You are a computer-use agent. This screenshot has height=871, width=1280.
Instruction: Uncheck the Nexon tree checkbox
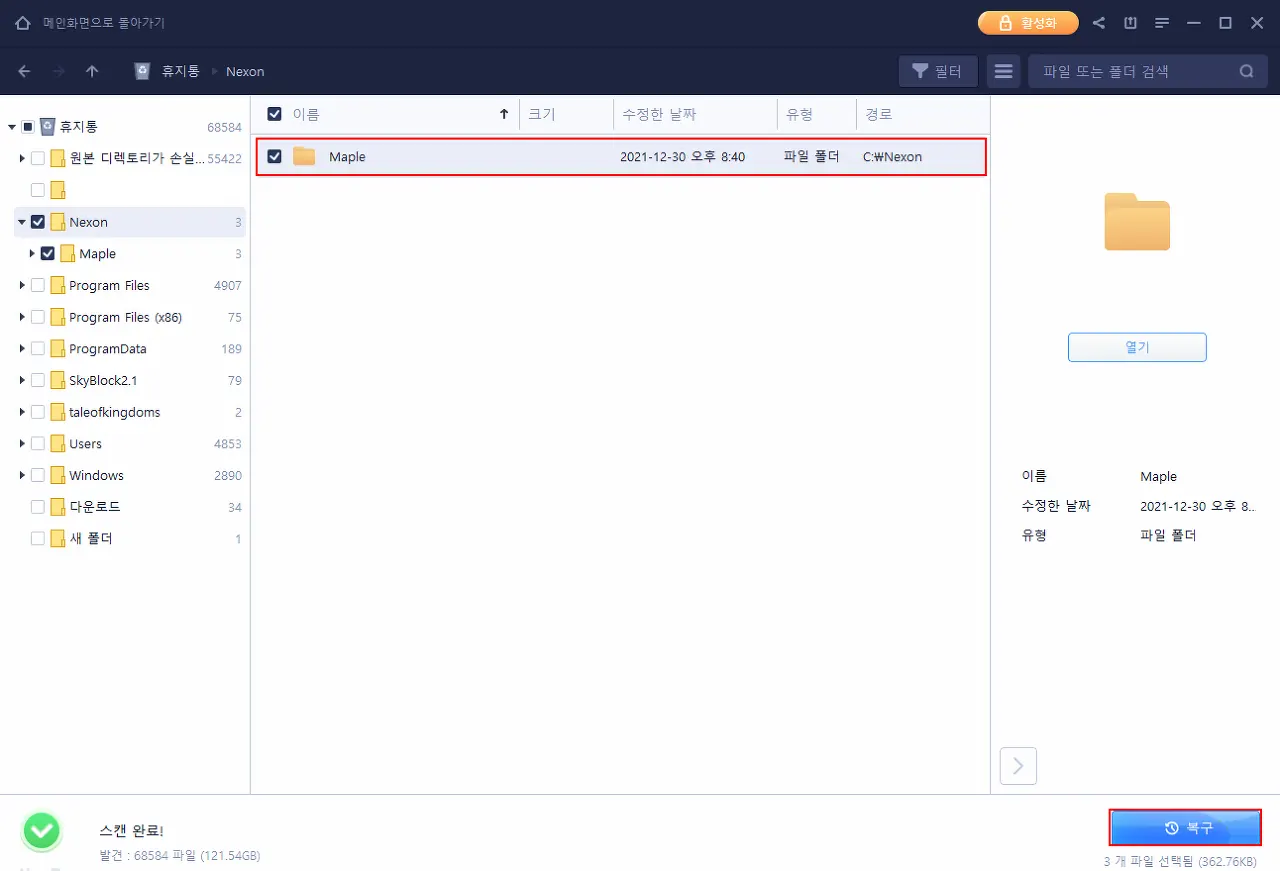(x=38, y=222)
